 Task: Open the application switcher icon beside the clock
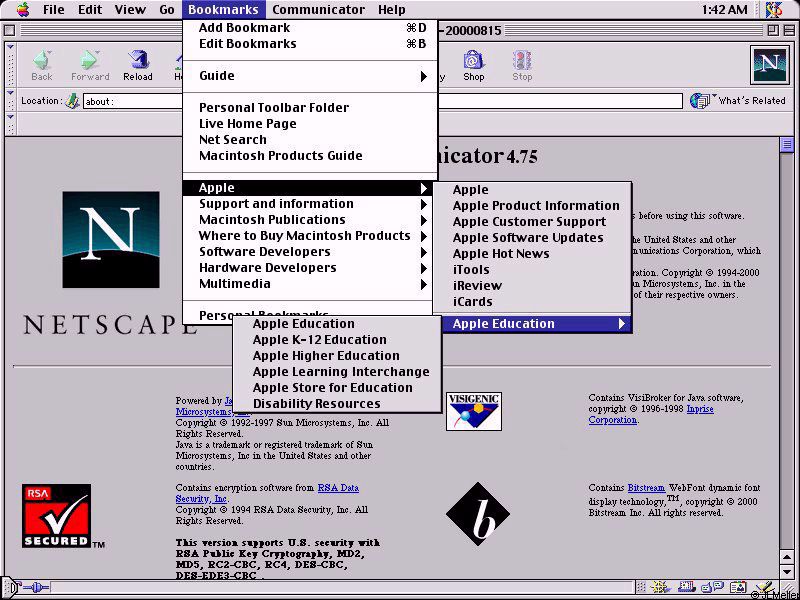point(774,9)
